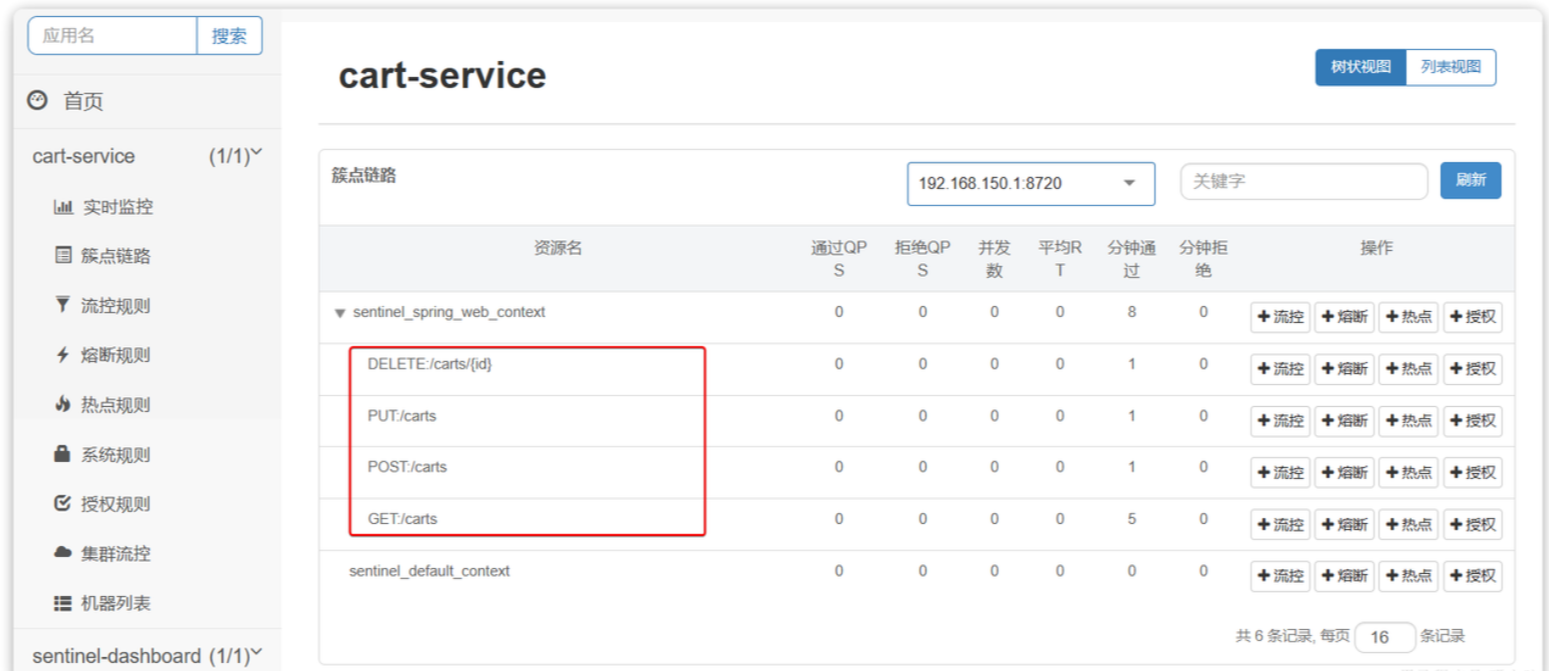Collapse the cart-service sidebar group
This screenshot has width=1549, height=671.
[x=256, y=154]
